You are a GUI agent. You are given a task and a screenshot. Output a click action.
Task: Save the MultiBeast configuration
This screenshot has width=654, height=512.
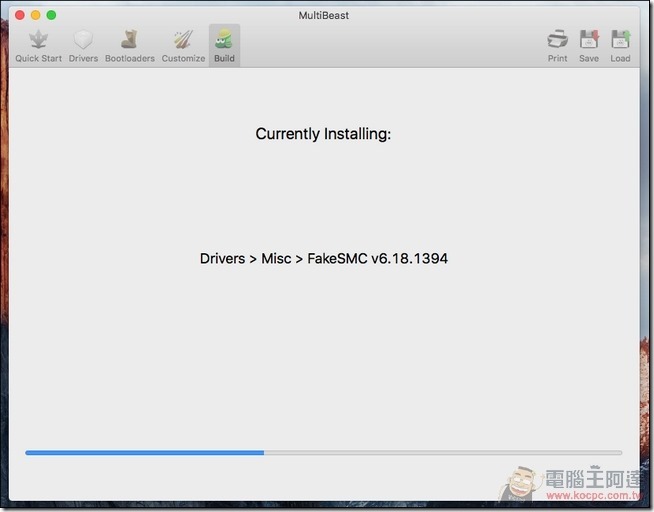tap(589, 46)
